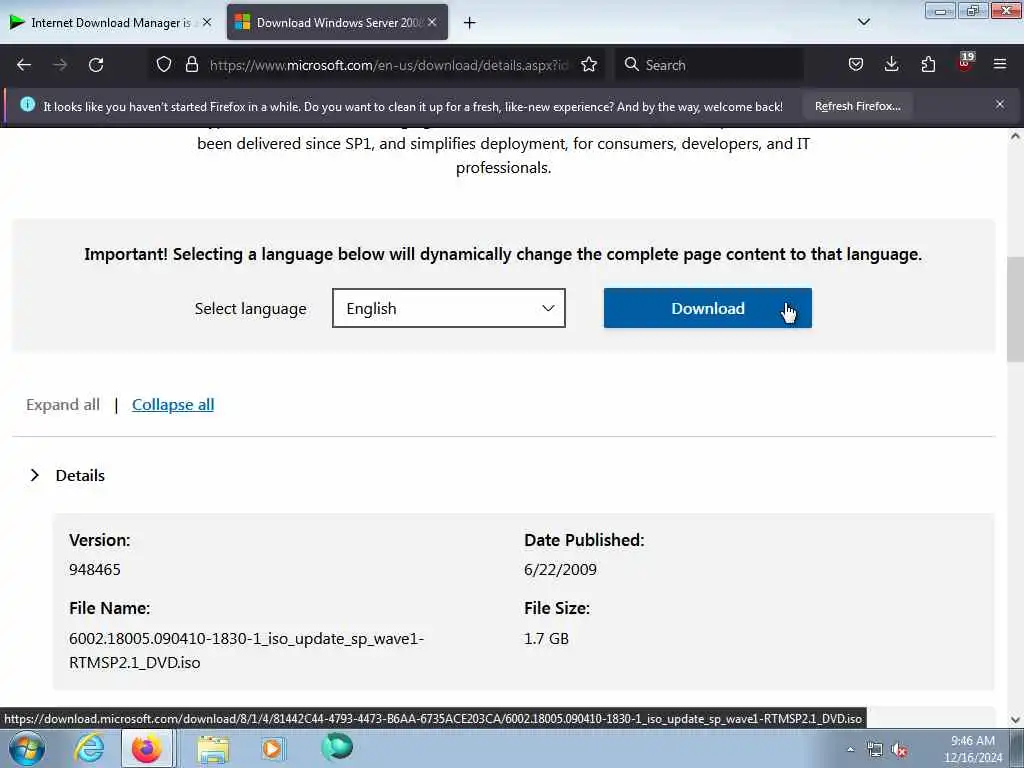The image size is (1024, 768).
Task: Dismiss the Firefox refresh notification bar
Action: 1000,104
